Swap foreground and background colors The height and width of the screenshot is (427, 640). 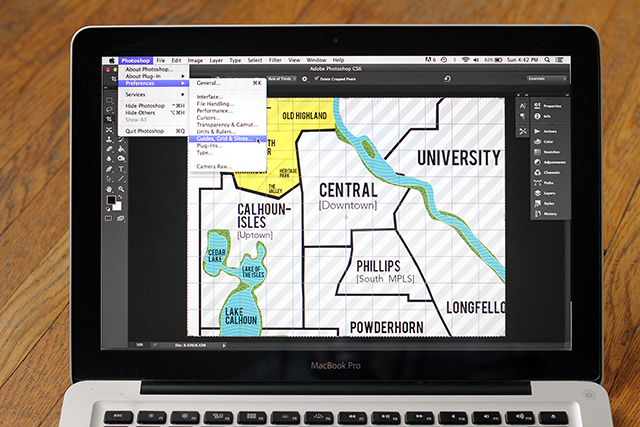(120, 197)
